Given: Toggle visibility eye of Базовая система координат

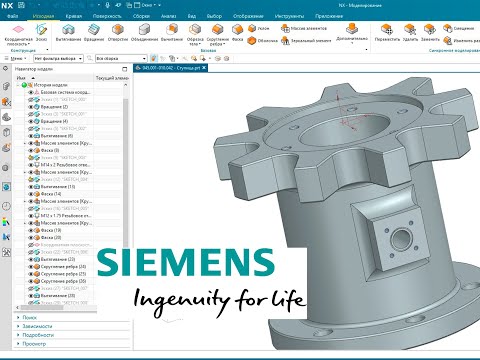Looking at the screenshot, I should (x=31, y=92).
